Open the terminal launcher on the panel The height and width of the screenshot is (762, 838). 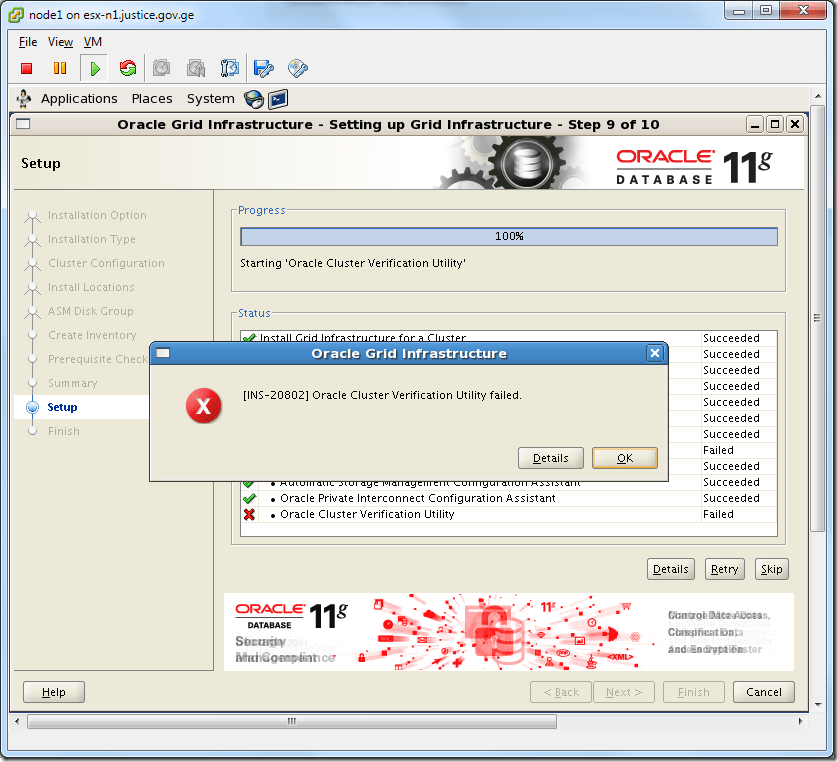[x=277, y=99]
